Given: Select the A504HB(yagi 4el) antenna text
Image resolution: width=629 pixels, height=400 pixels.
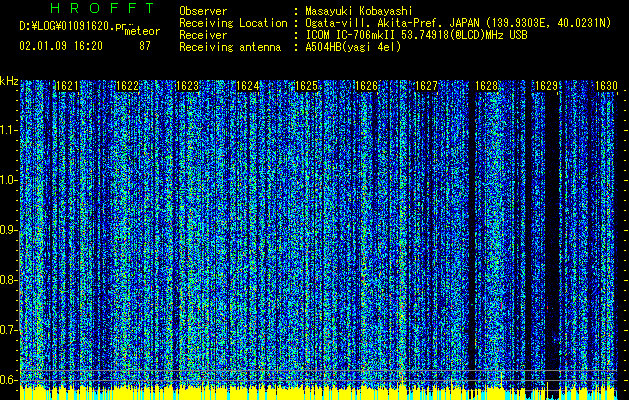Looking at the screenshot, I should [x=353, y=47].
